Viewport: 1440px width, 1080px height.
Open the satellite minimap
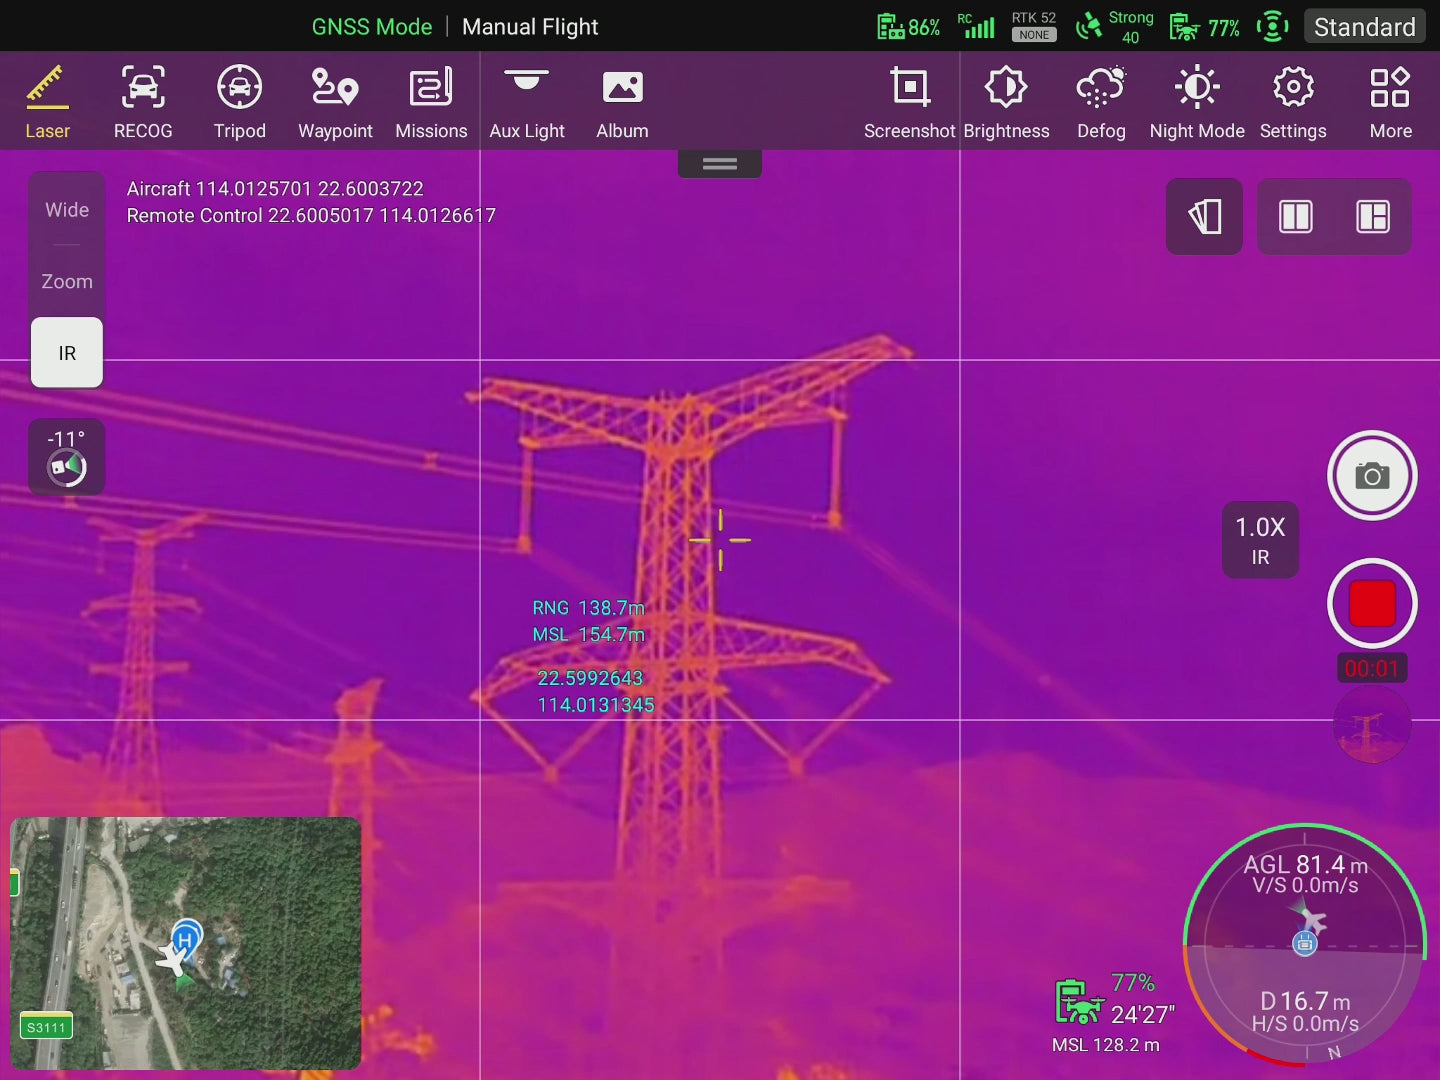coord(185,943)
